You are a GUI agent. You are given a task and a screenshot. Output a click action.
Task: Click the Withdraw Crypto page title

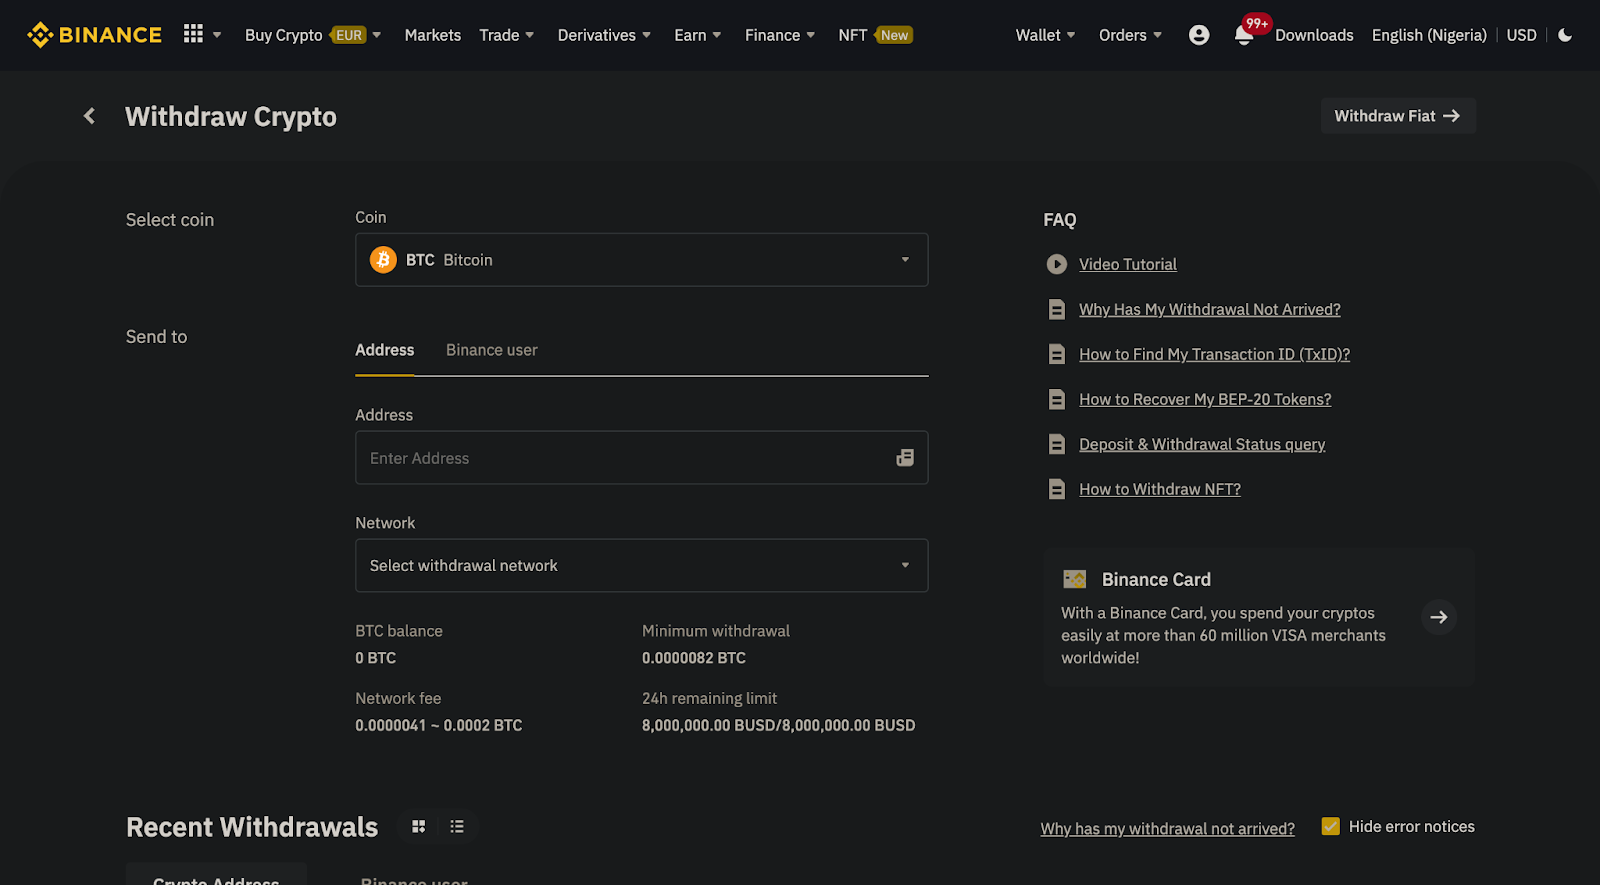231,117
